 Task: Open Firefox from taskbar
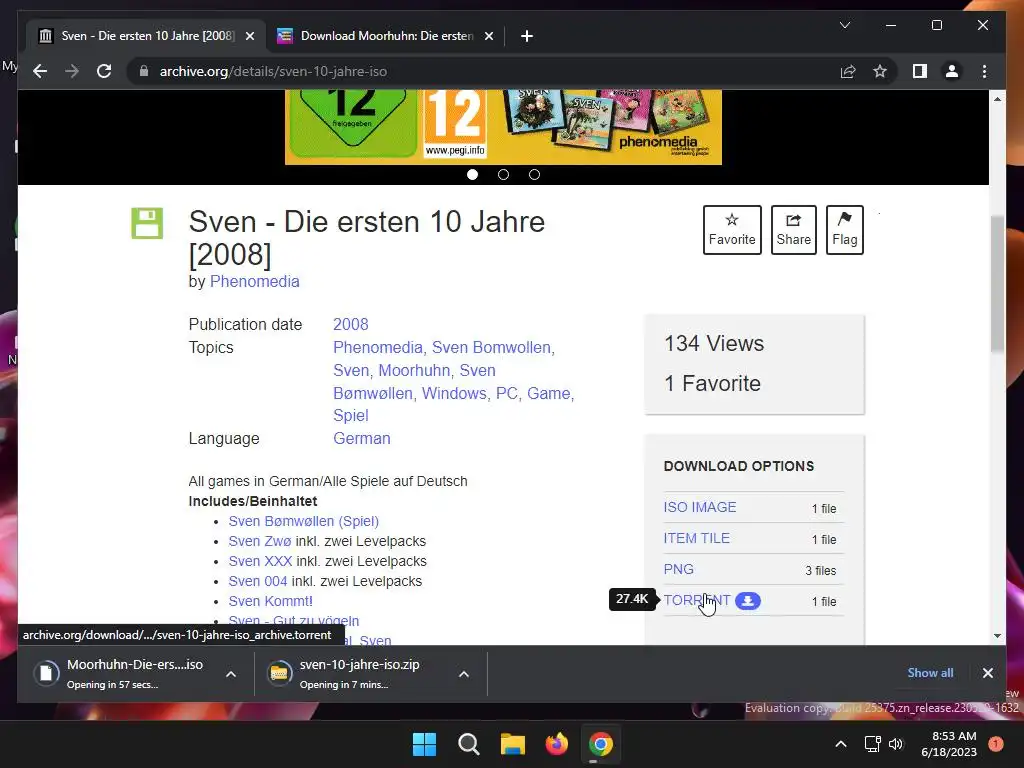click(x=556, y=744)
